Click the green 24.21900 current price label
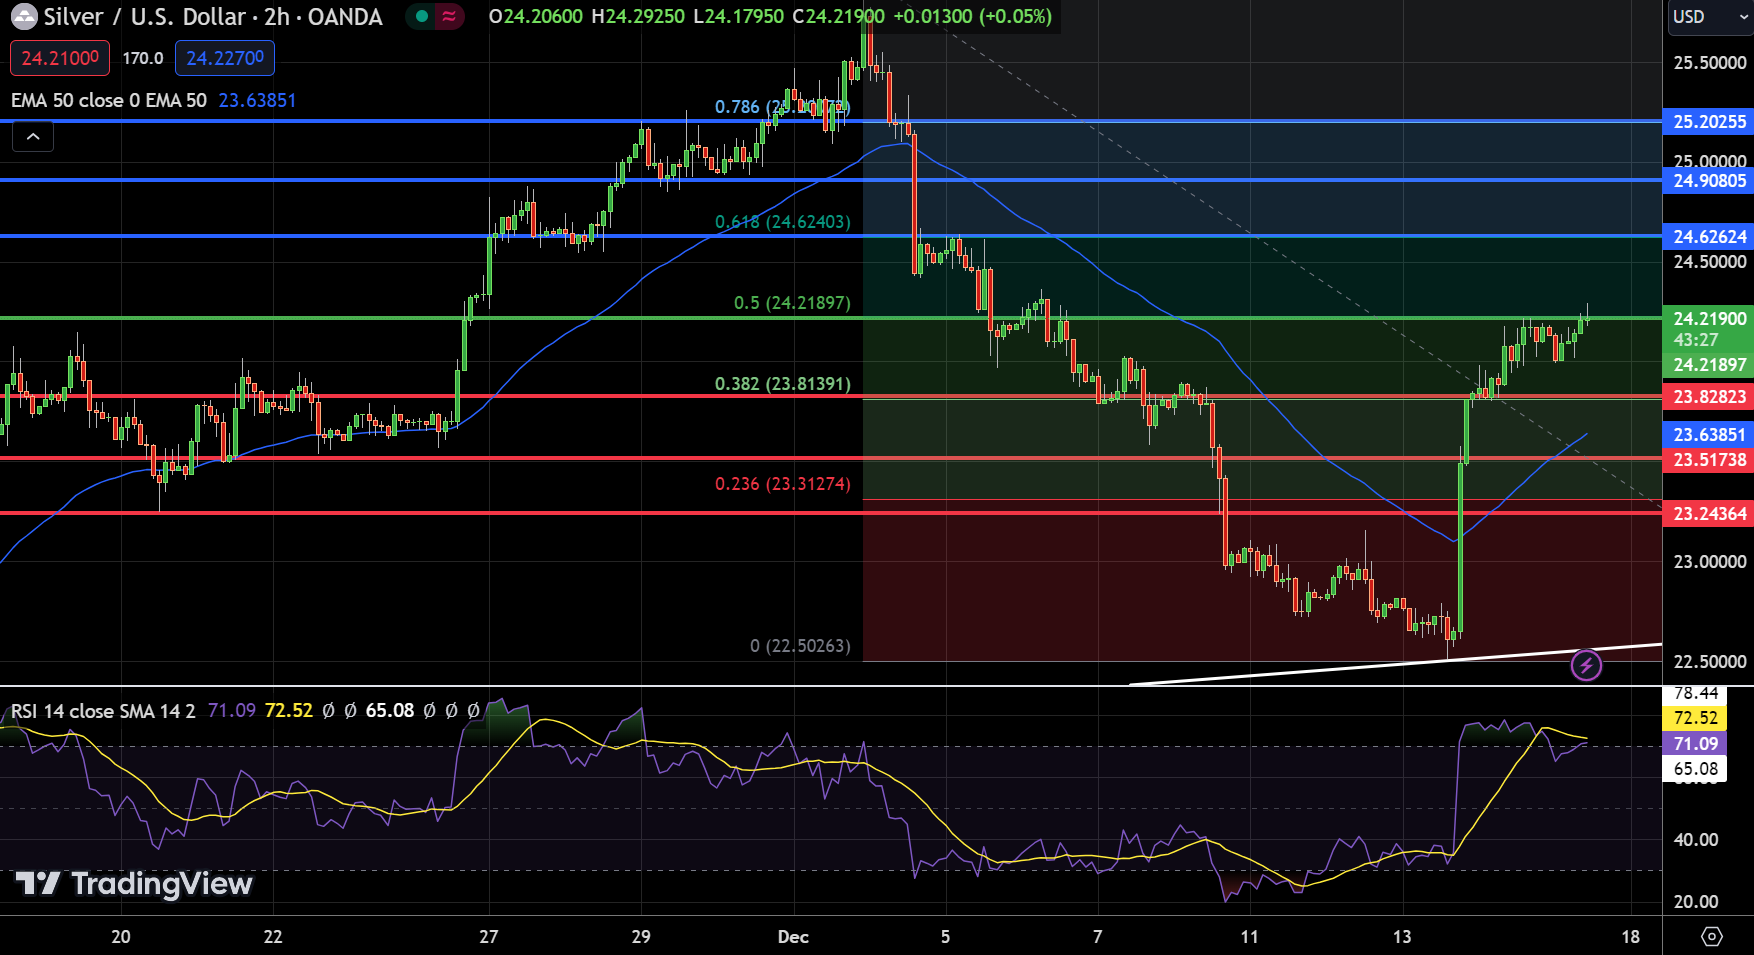The width and height of the screenshot is (1754, 955). 1709,319
